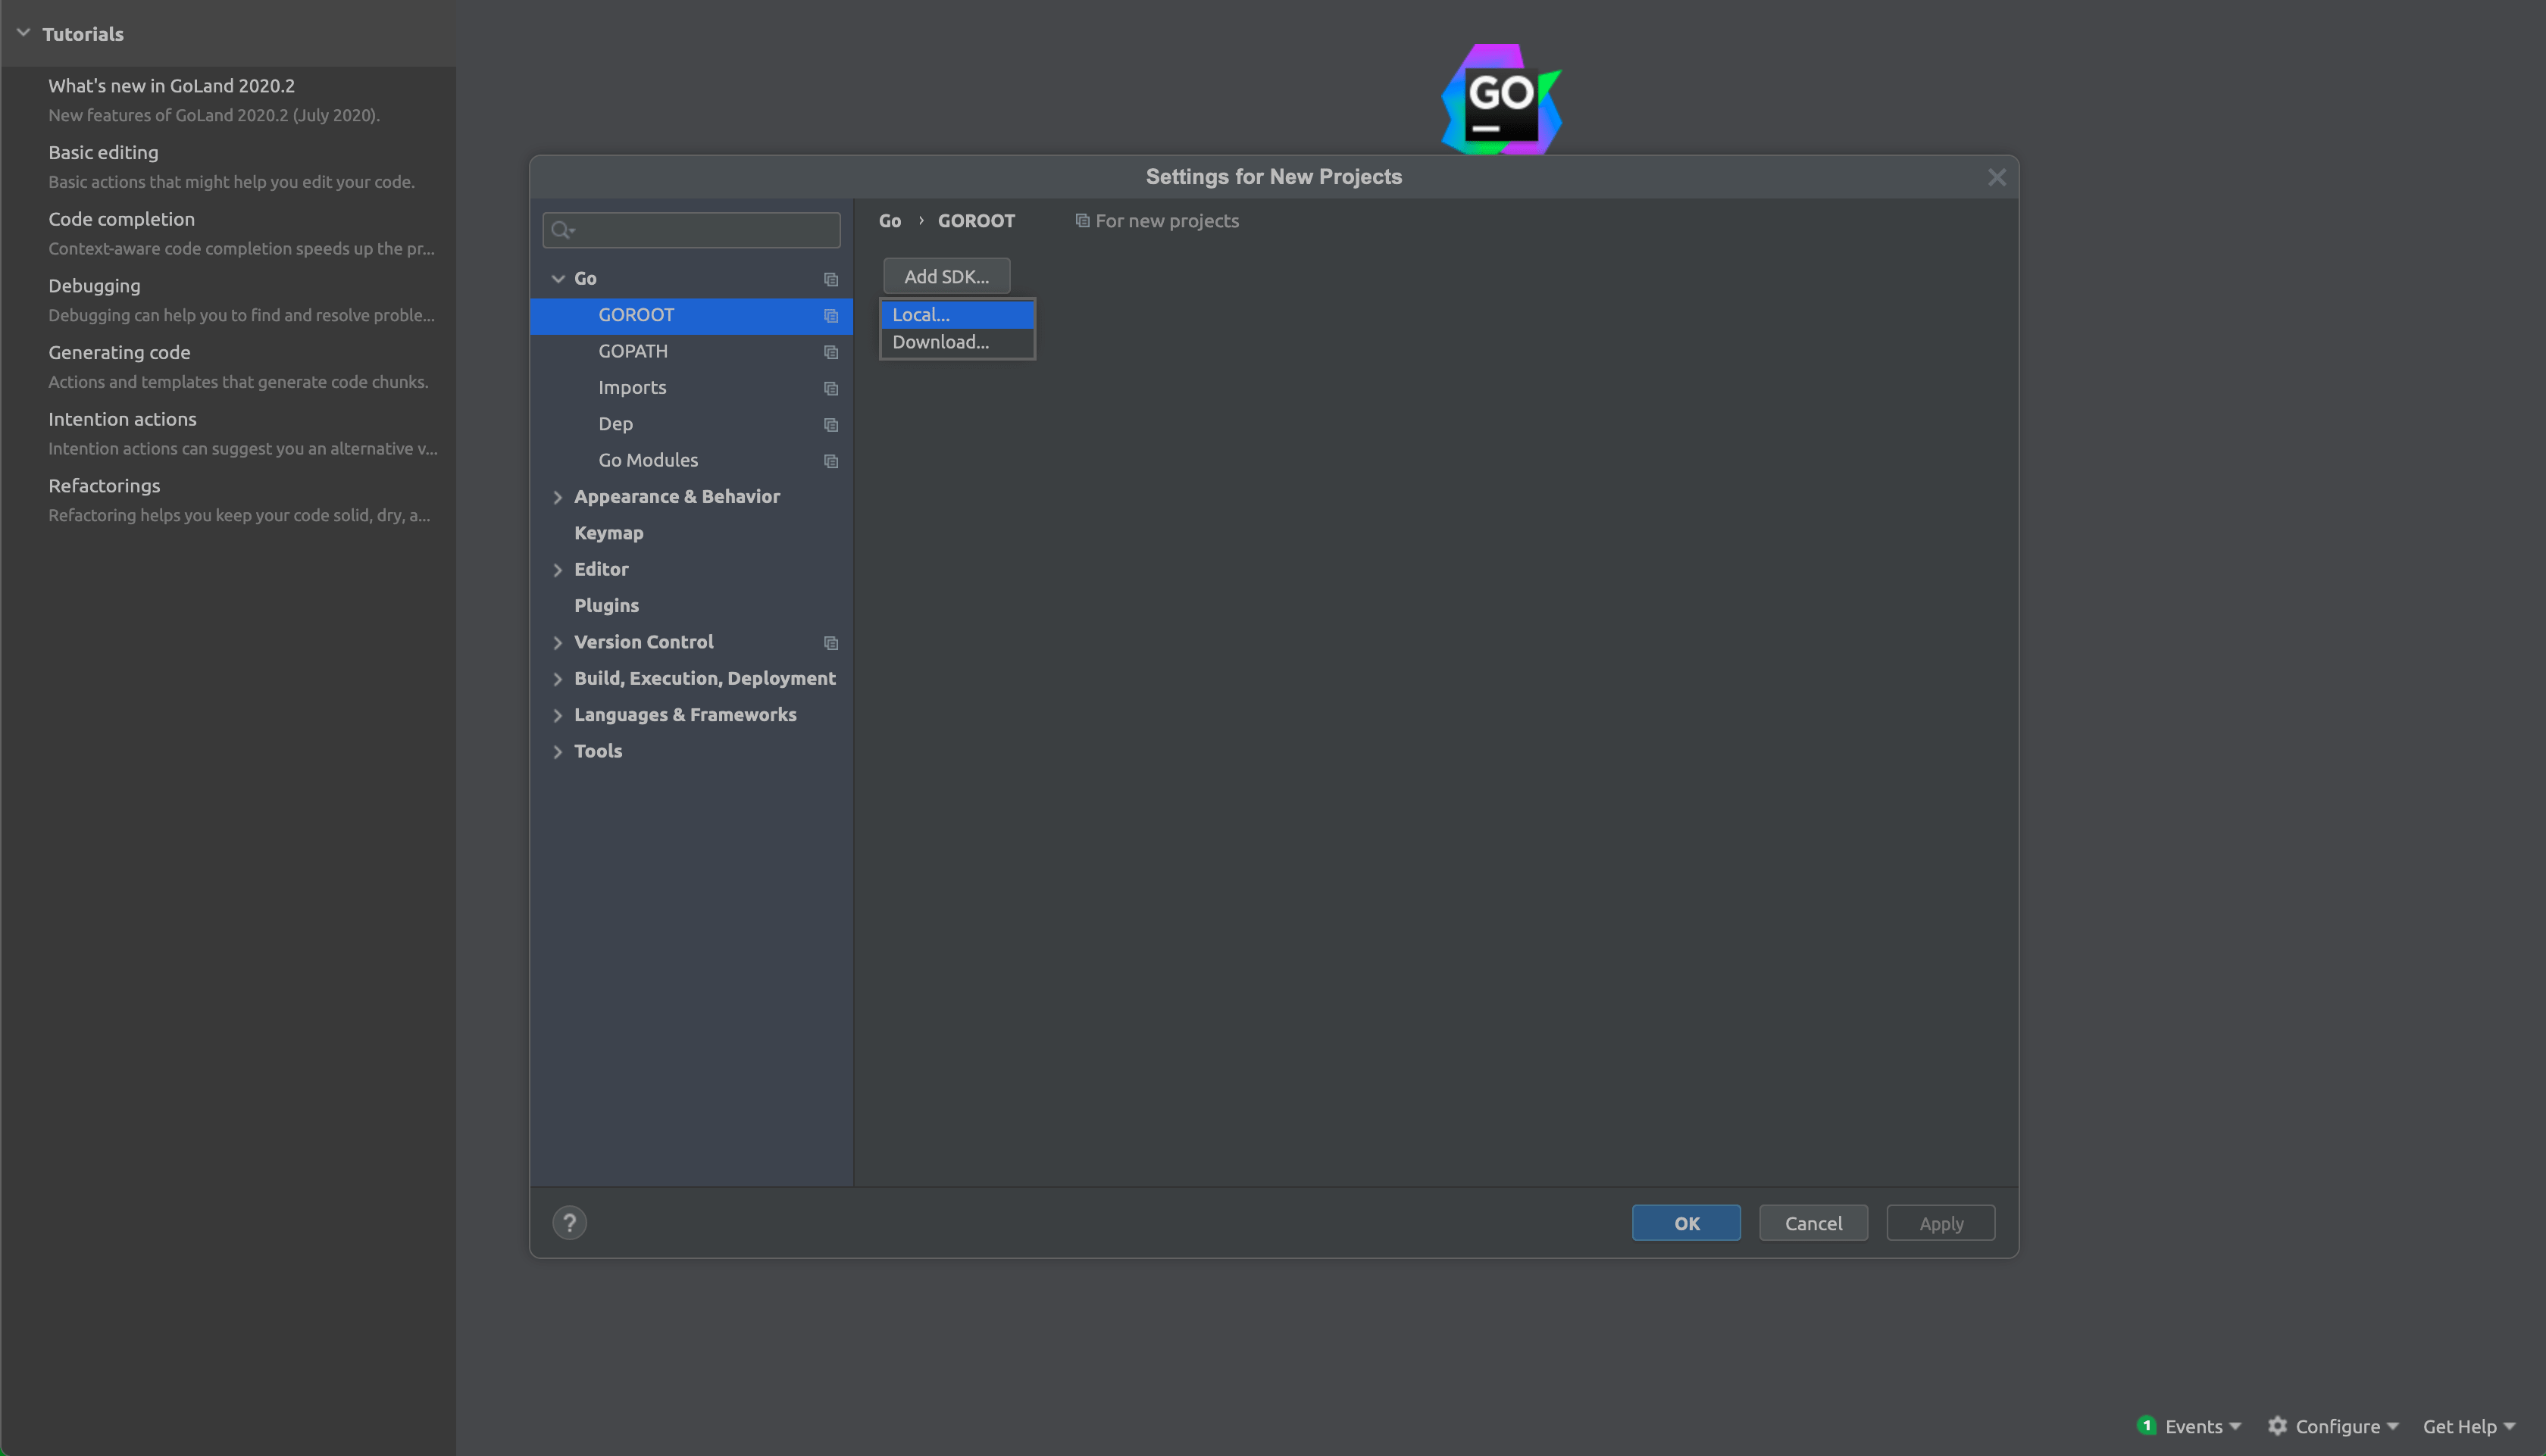Select Go Modules in the settings tree
This screenshot has height=1456, width=2546.
pos(691,461)
